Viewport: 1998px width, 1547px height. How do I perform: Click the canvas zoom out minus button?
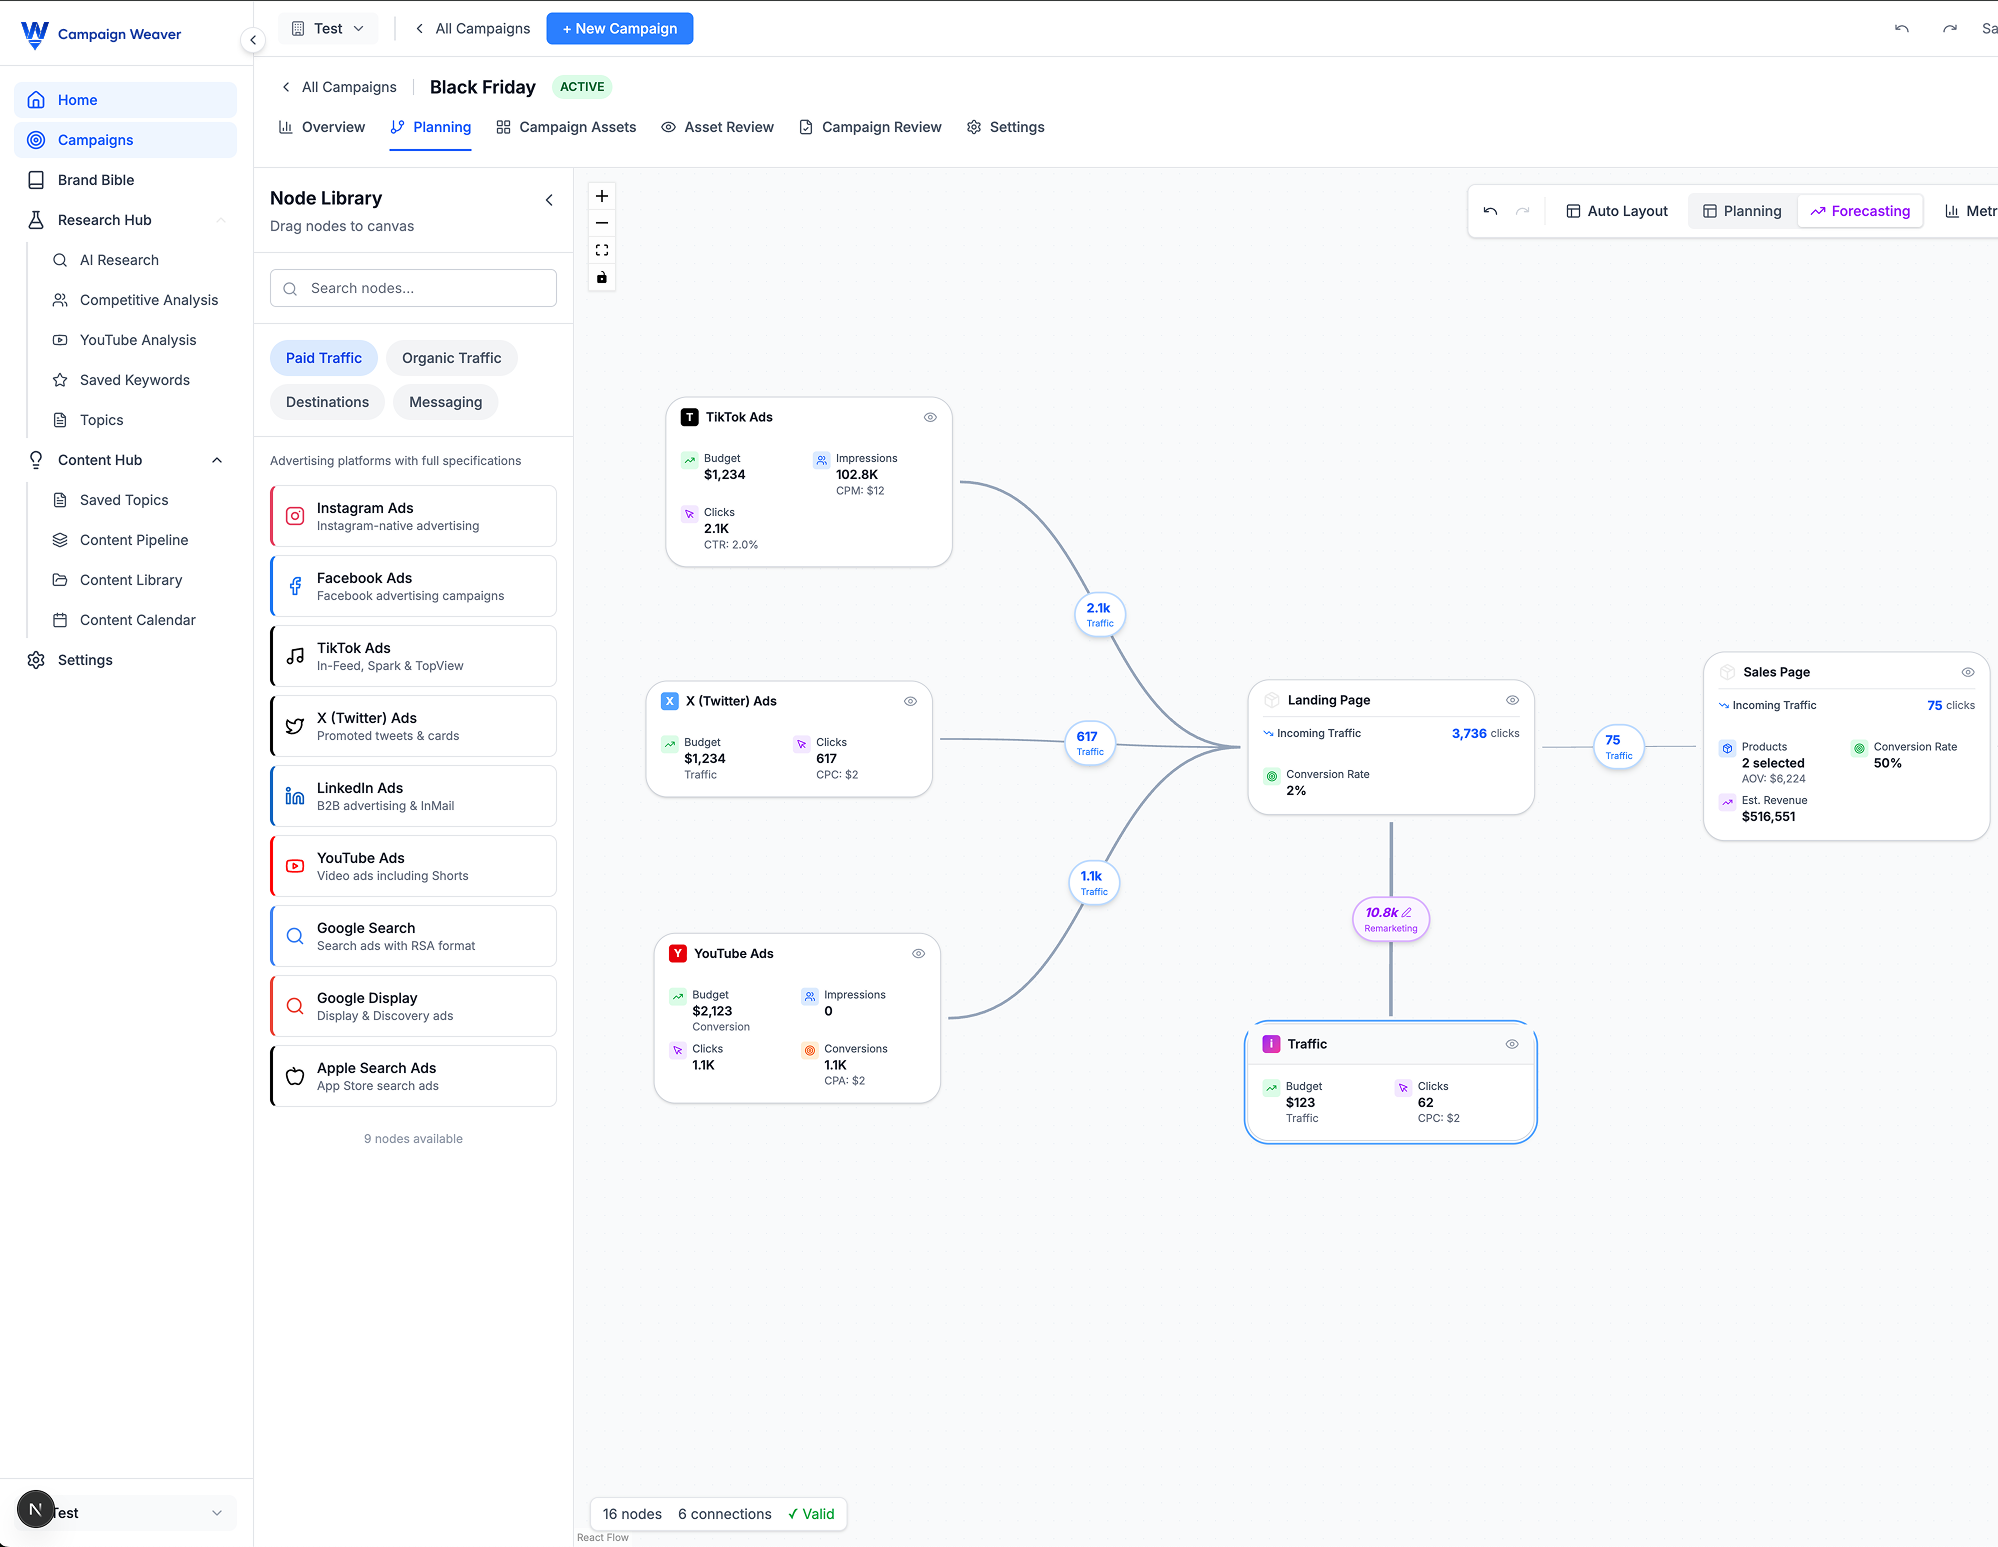click(x=602, y=223)
